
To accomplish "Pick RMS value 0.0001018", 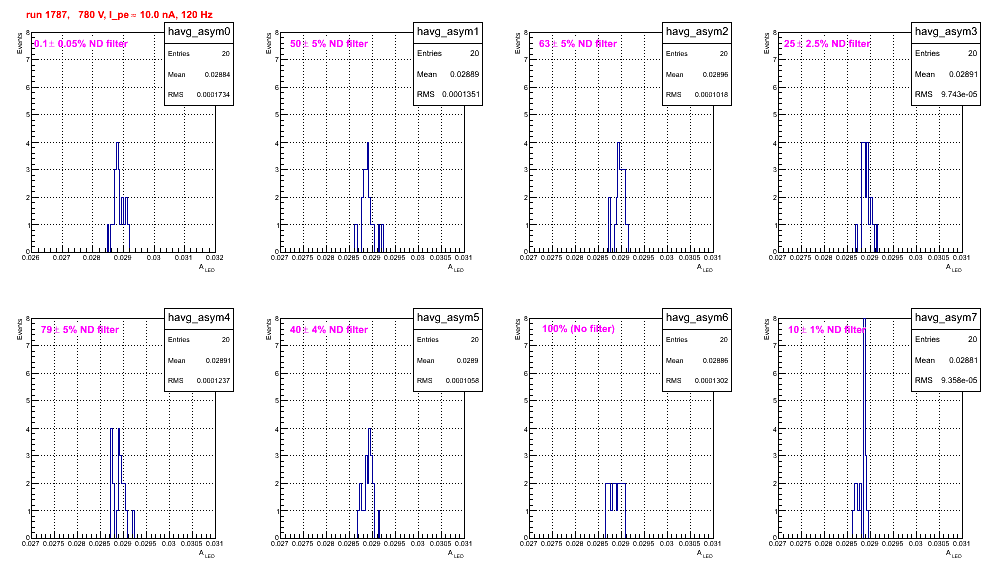I will (711, 95).
